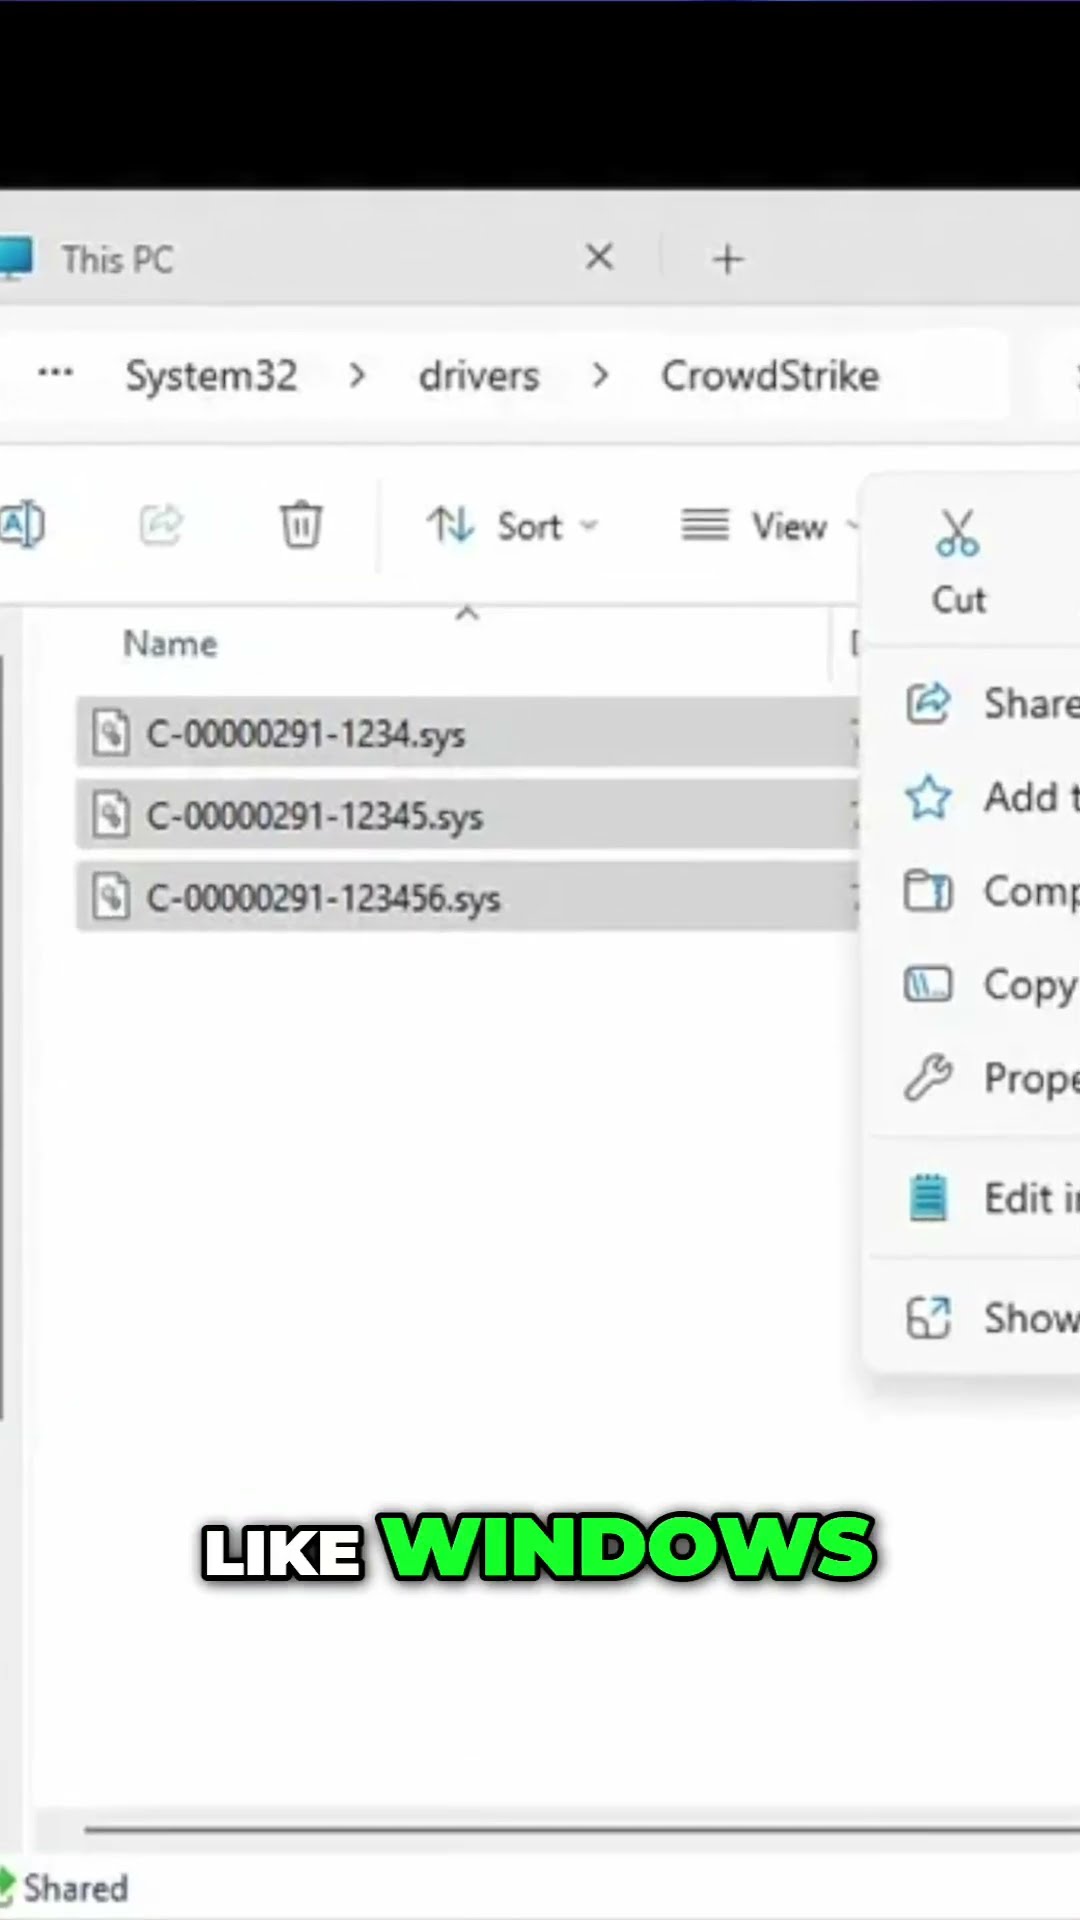Screen dimensions: 1080x1920
Task: Expand chevron after System32 breadcrumb
Action: coord(357,376)
